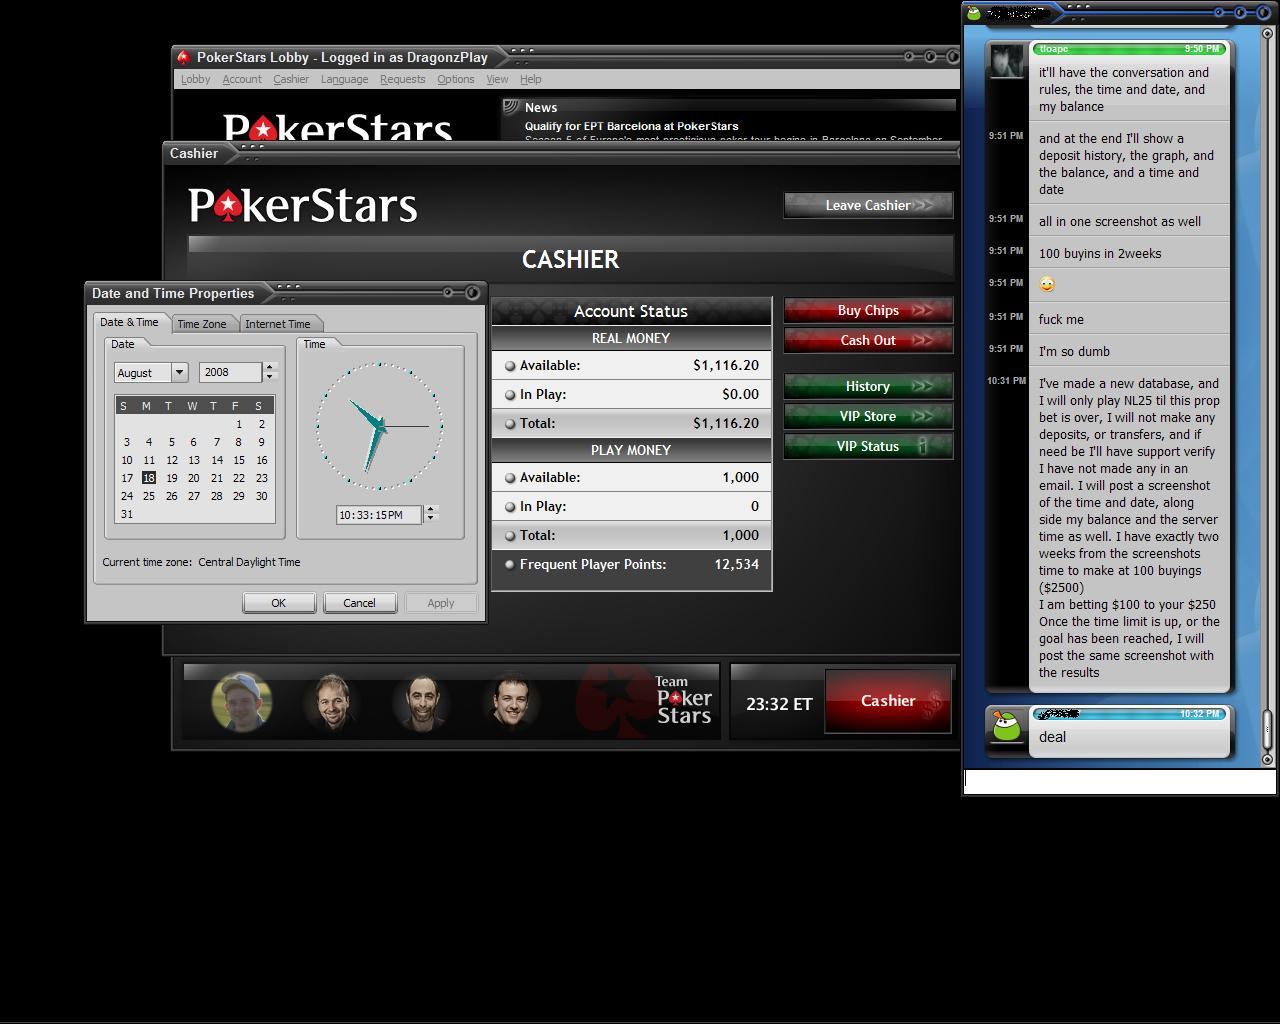Screen dimensions: 1280x1024
Task: Select August 25 in the calendar
Action: coord(149,496)
